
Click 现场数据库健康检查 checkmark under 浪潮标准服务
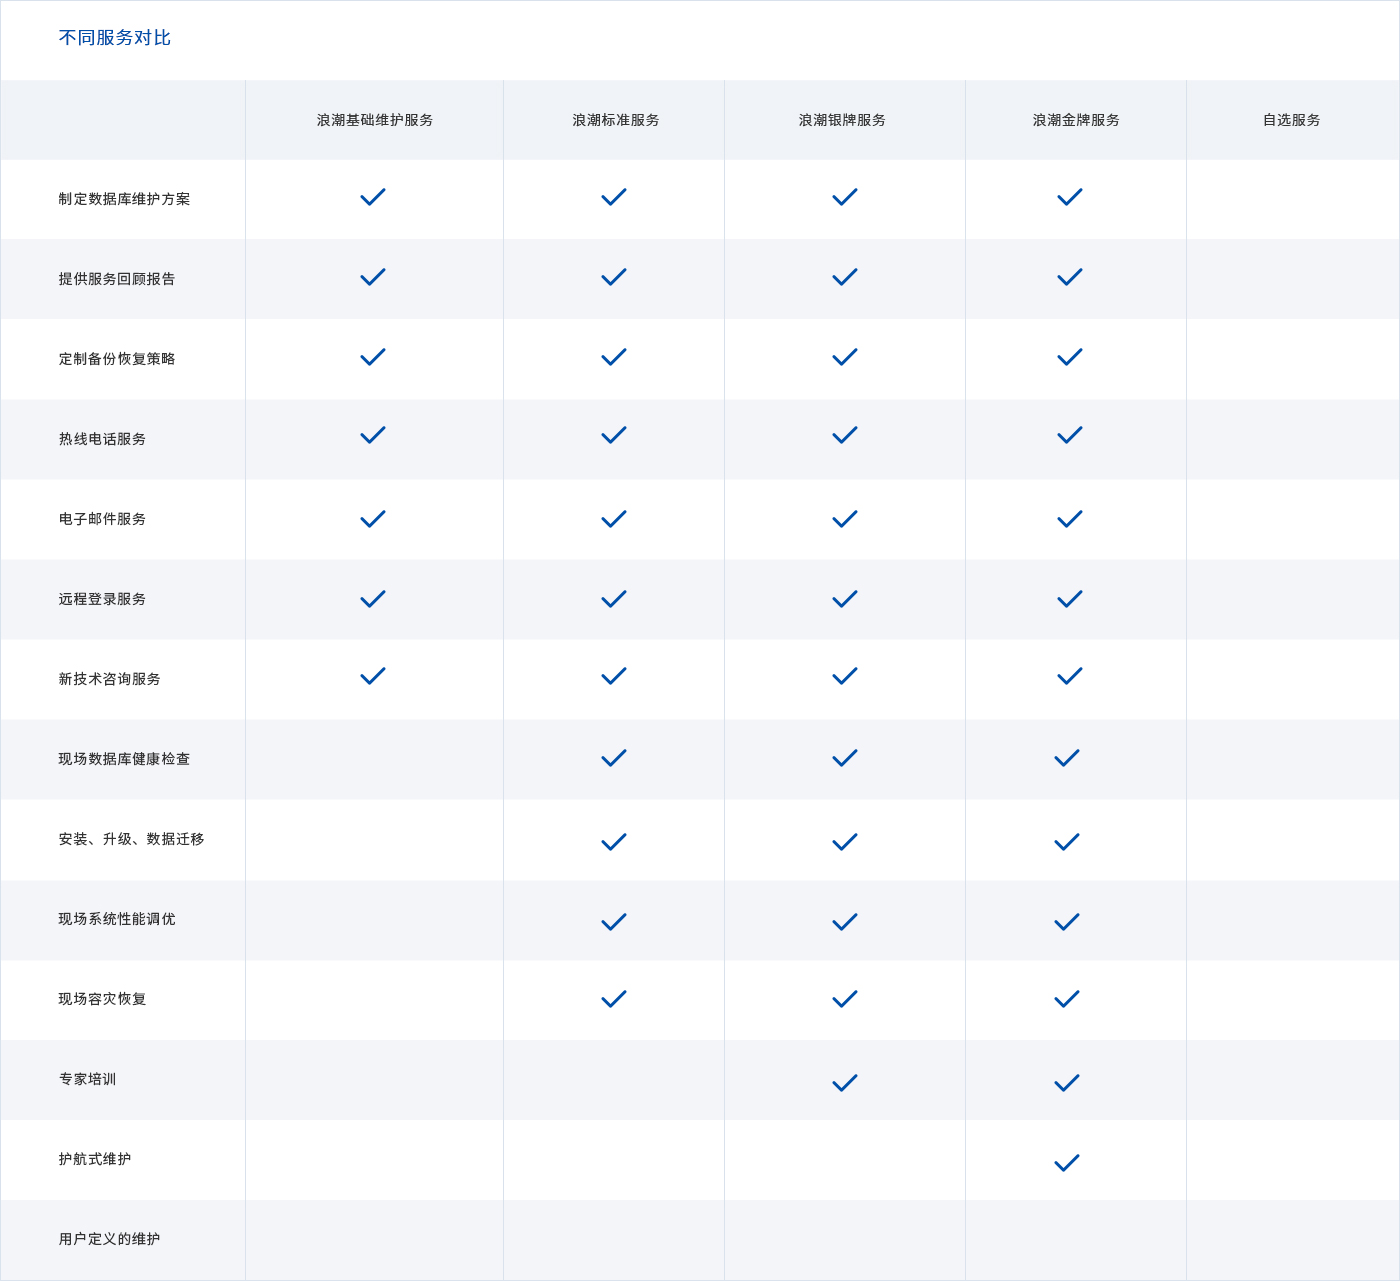(614, 758)
